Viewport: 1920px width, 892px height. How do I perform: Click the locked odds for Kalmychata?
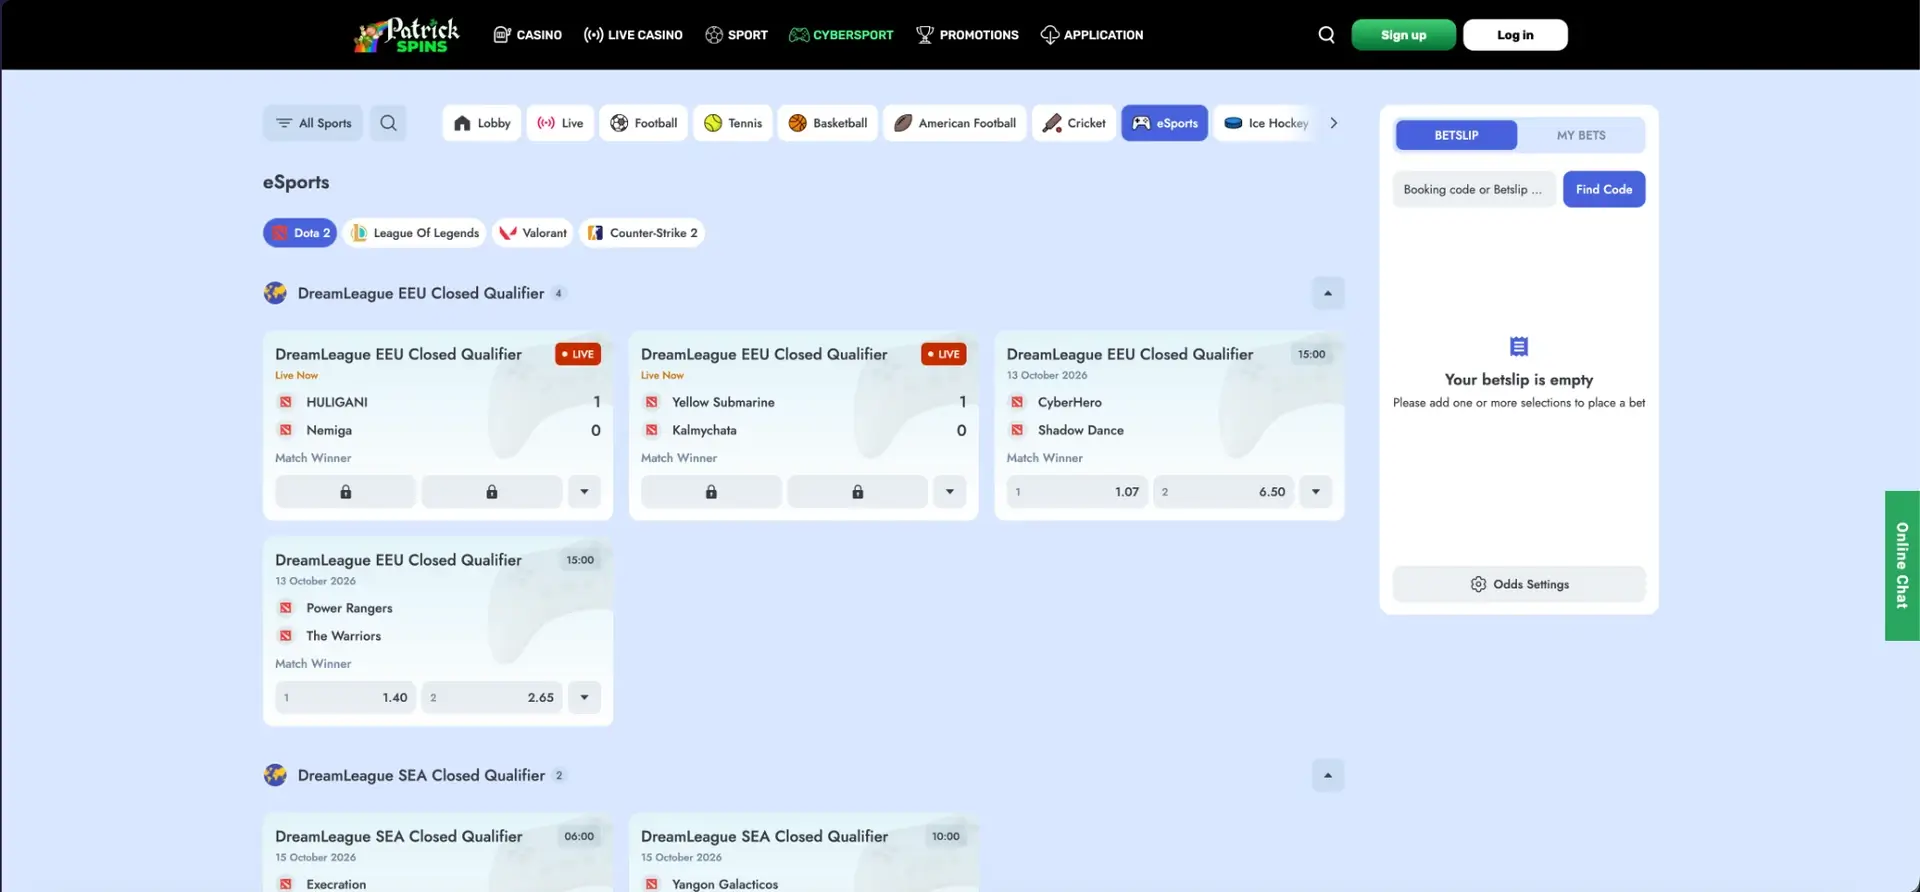click(x=857, y=492)
